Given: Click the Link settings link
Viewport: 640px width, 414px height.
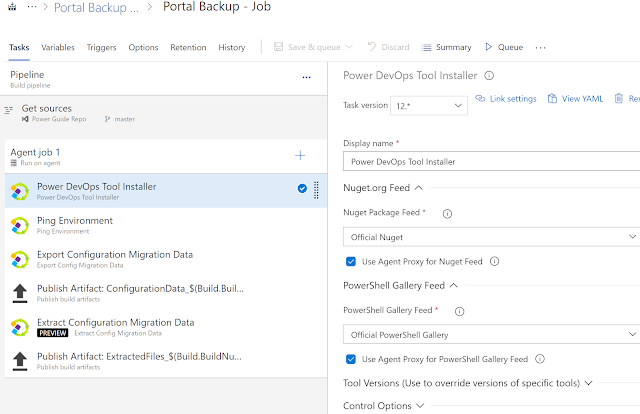Looking at the screenshot, I should [507, 99].
